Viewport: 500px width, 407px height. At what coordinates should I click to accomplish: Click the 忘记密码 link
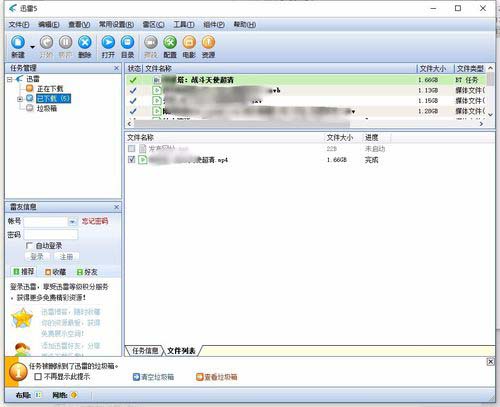pyautogui.click(x=95, y=221)
